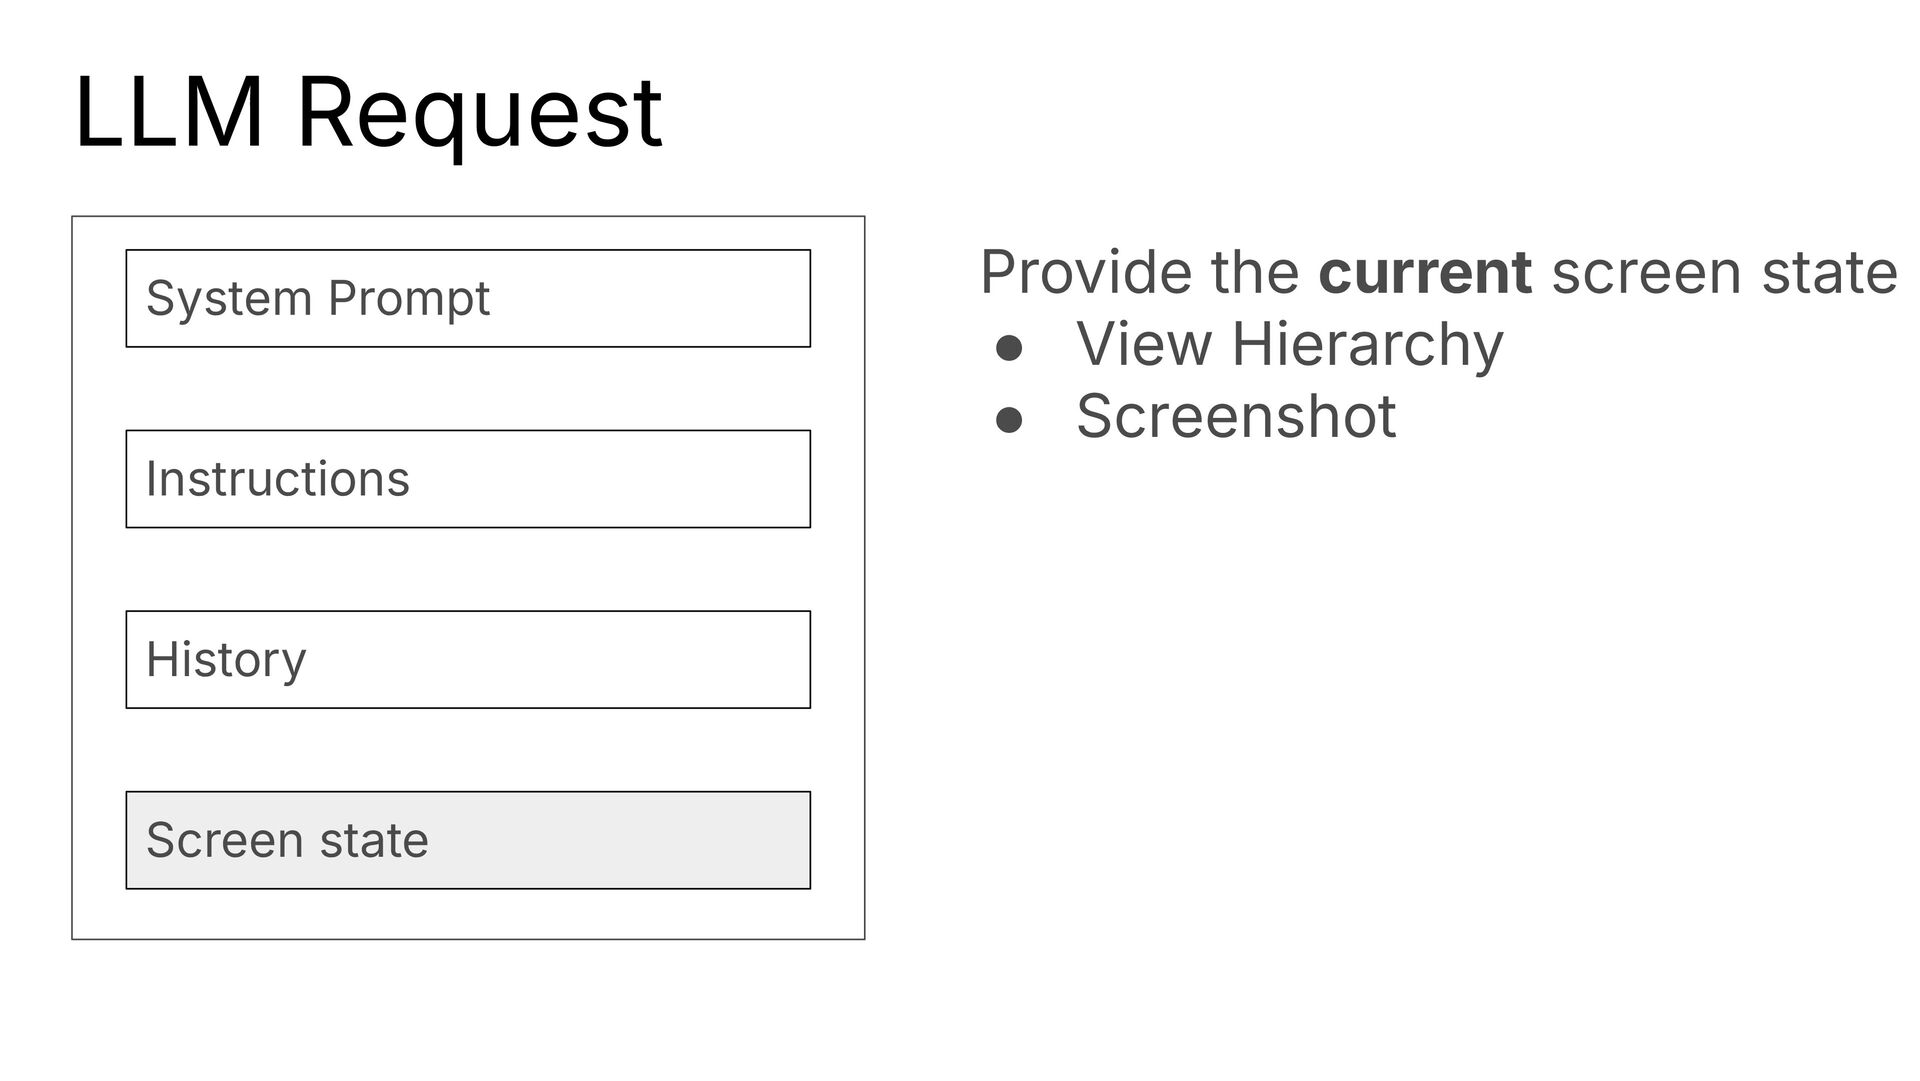Viewport: 1920px width, 1081px height.
Task: Click the bold word current
Action: click(1424, 271)
